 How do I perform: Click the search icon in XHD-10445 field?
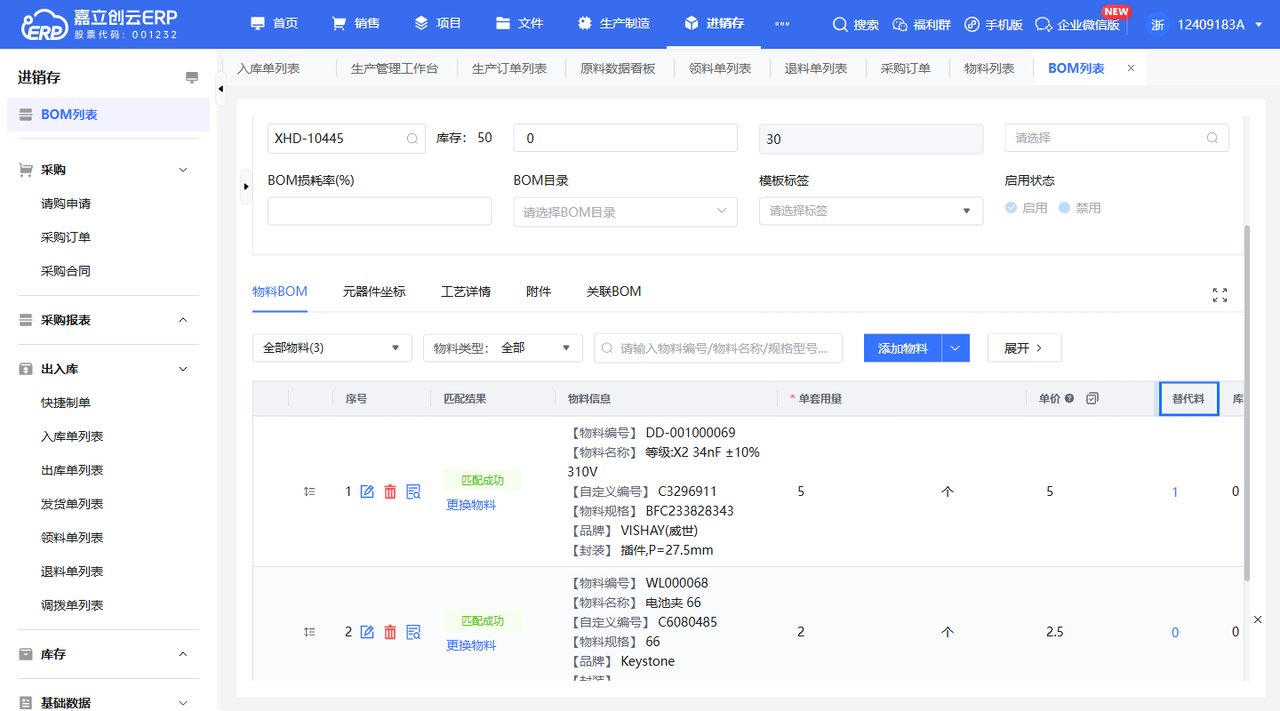(412, 139)
